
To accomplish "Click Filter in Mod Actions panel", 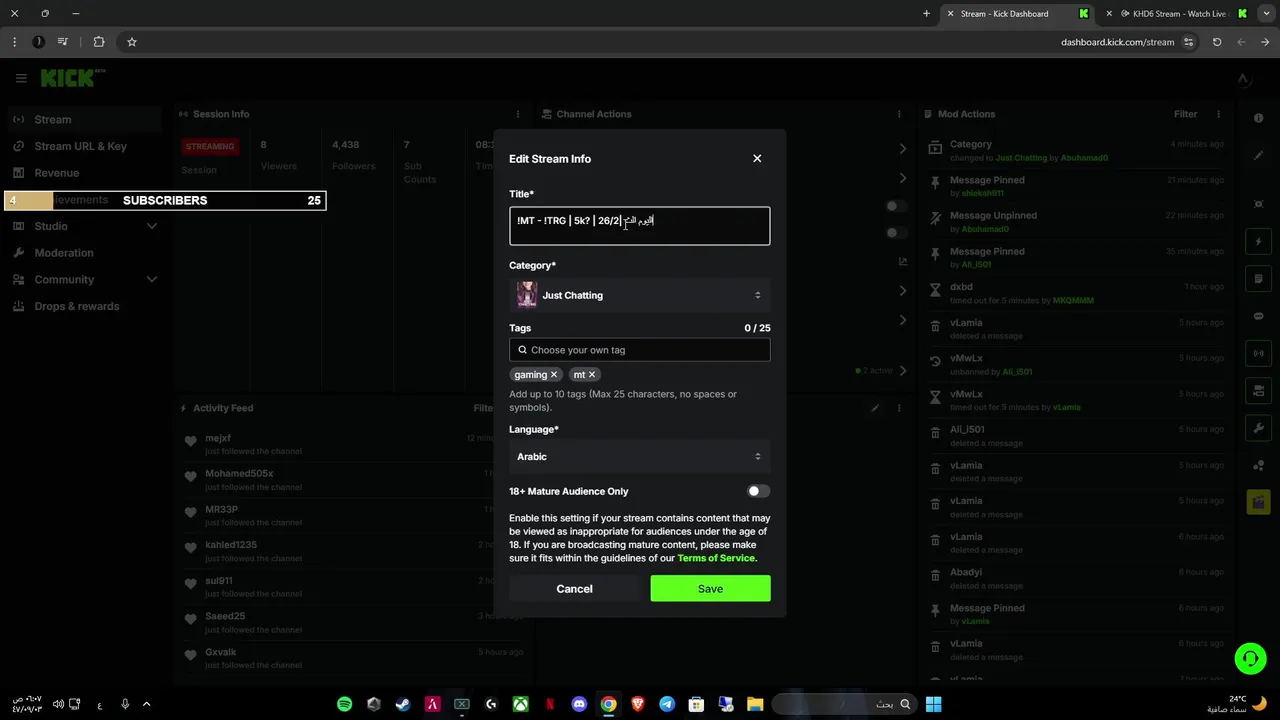I will click(1185, 114).
